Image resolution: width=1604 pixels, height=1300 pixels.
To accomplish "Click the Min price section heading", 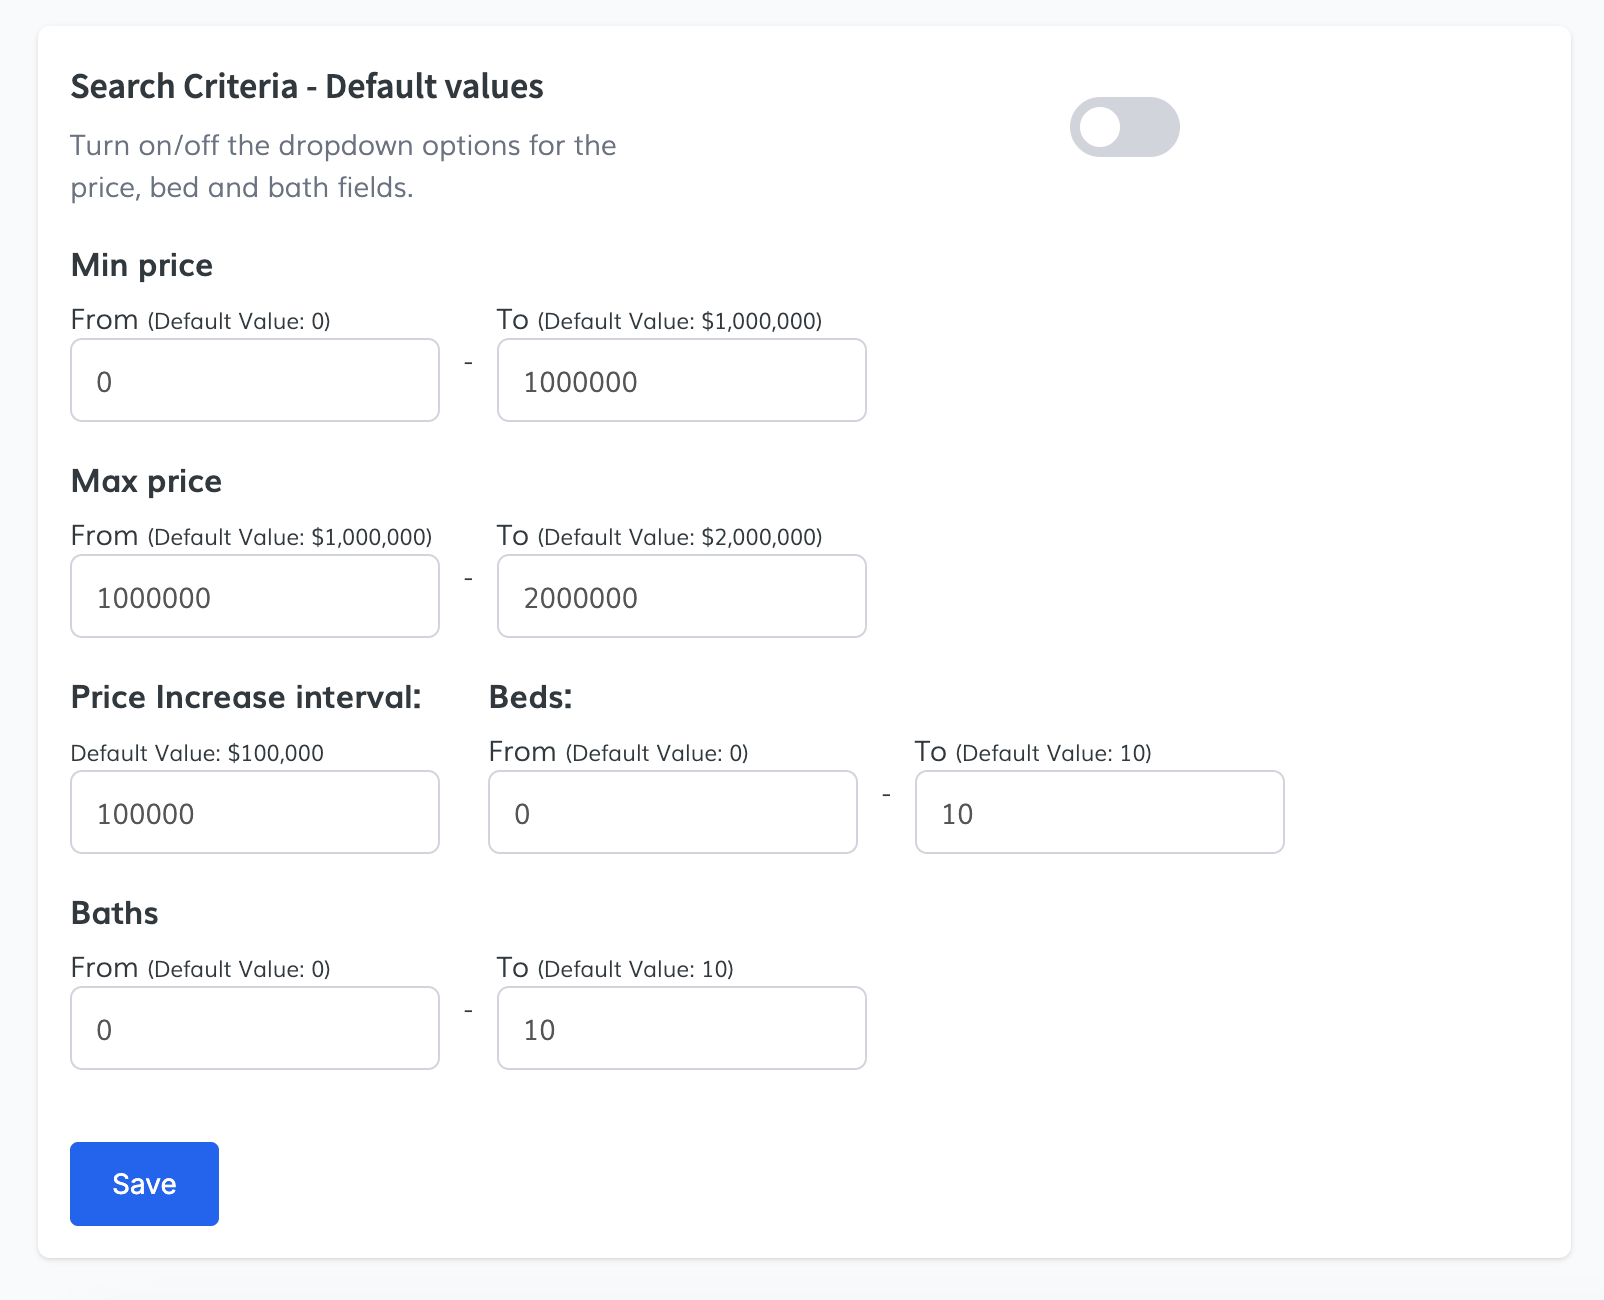I will 142,266.
